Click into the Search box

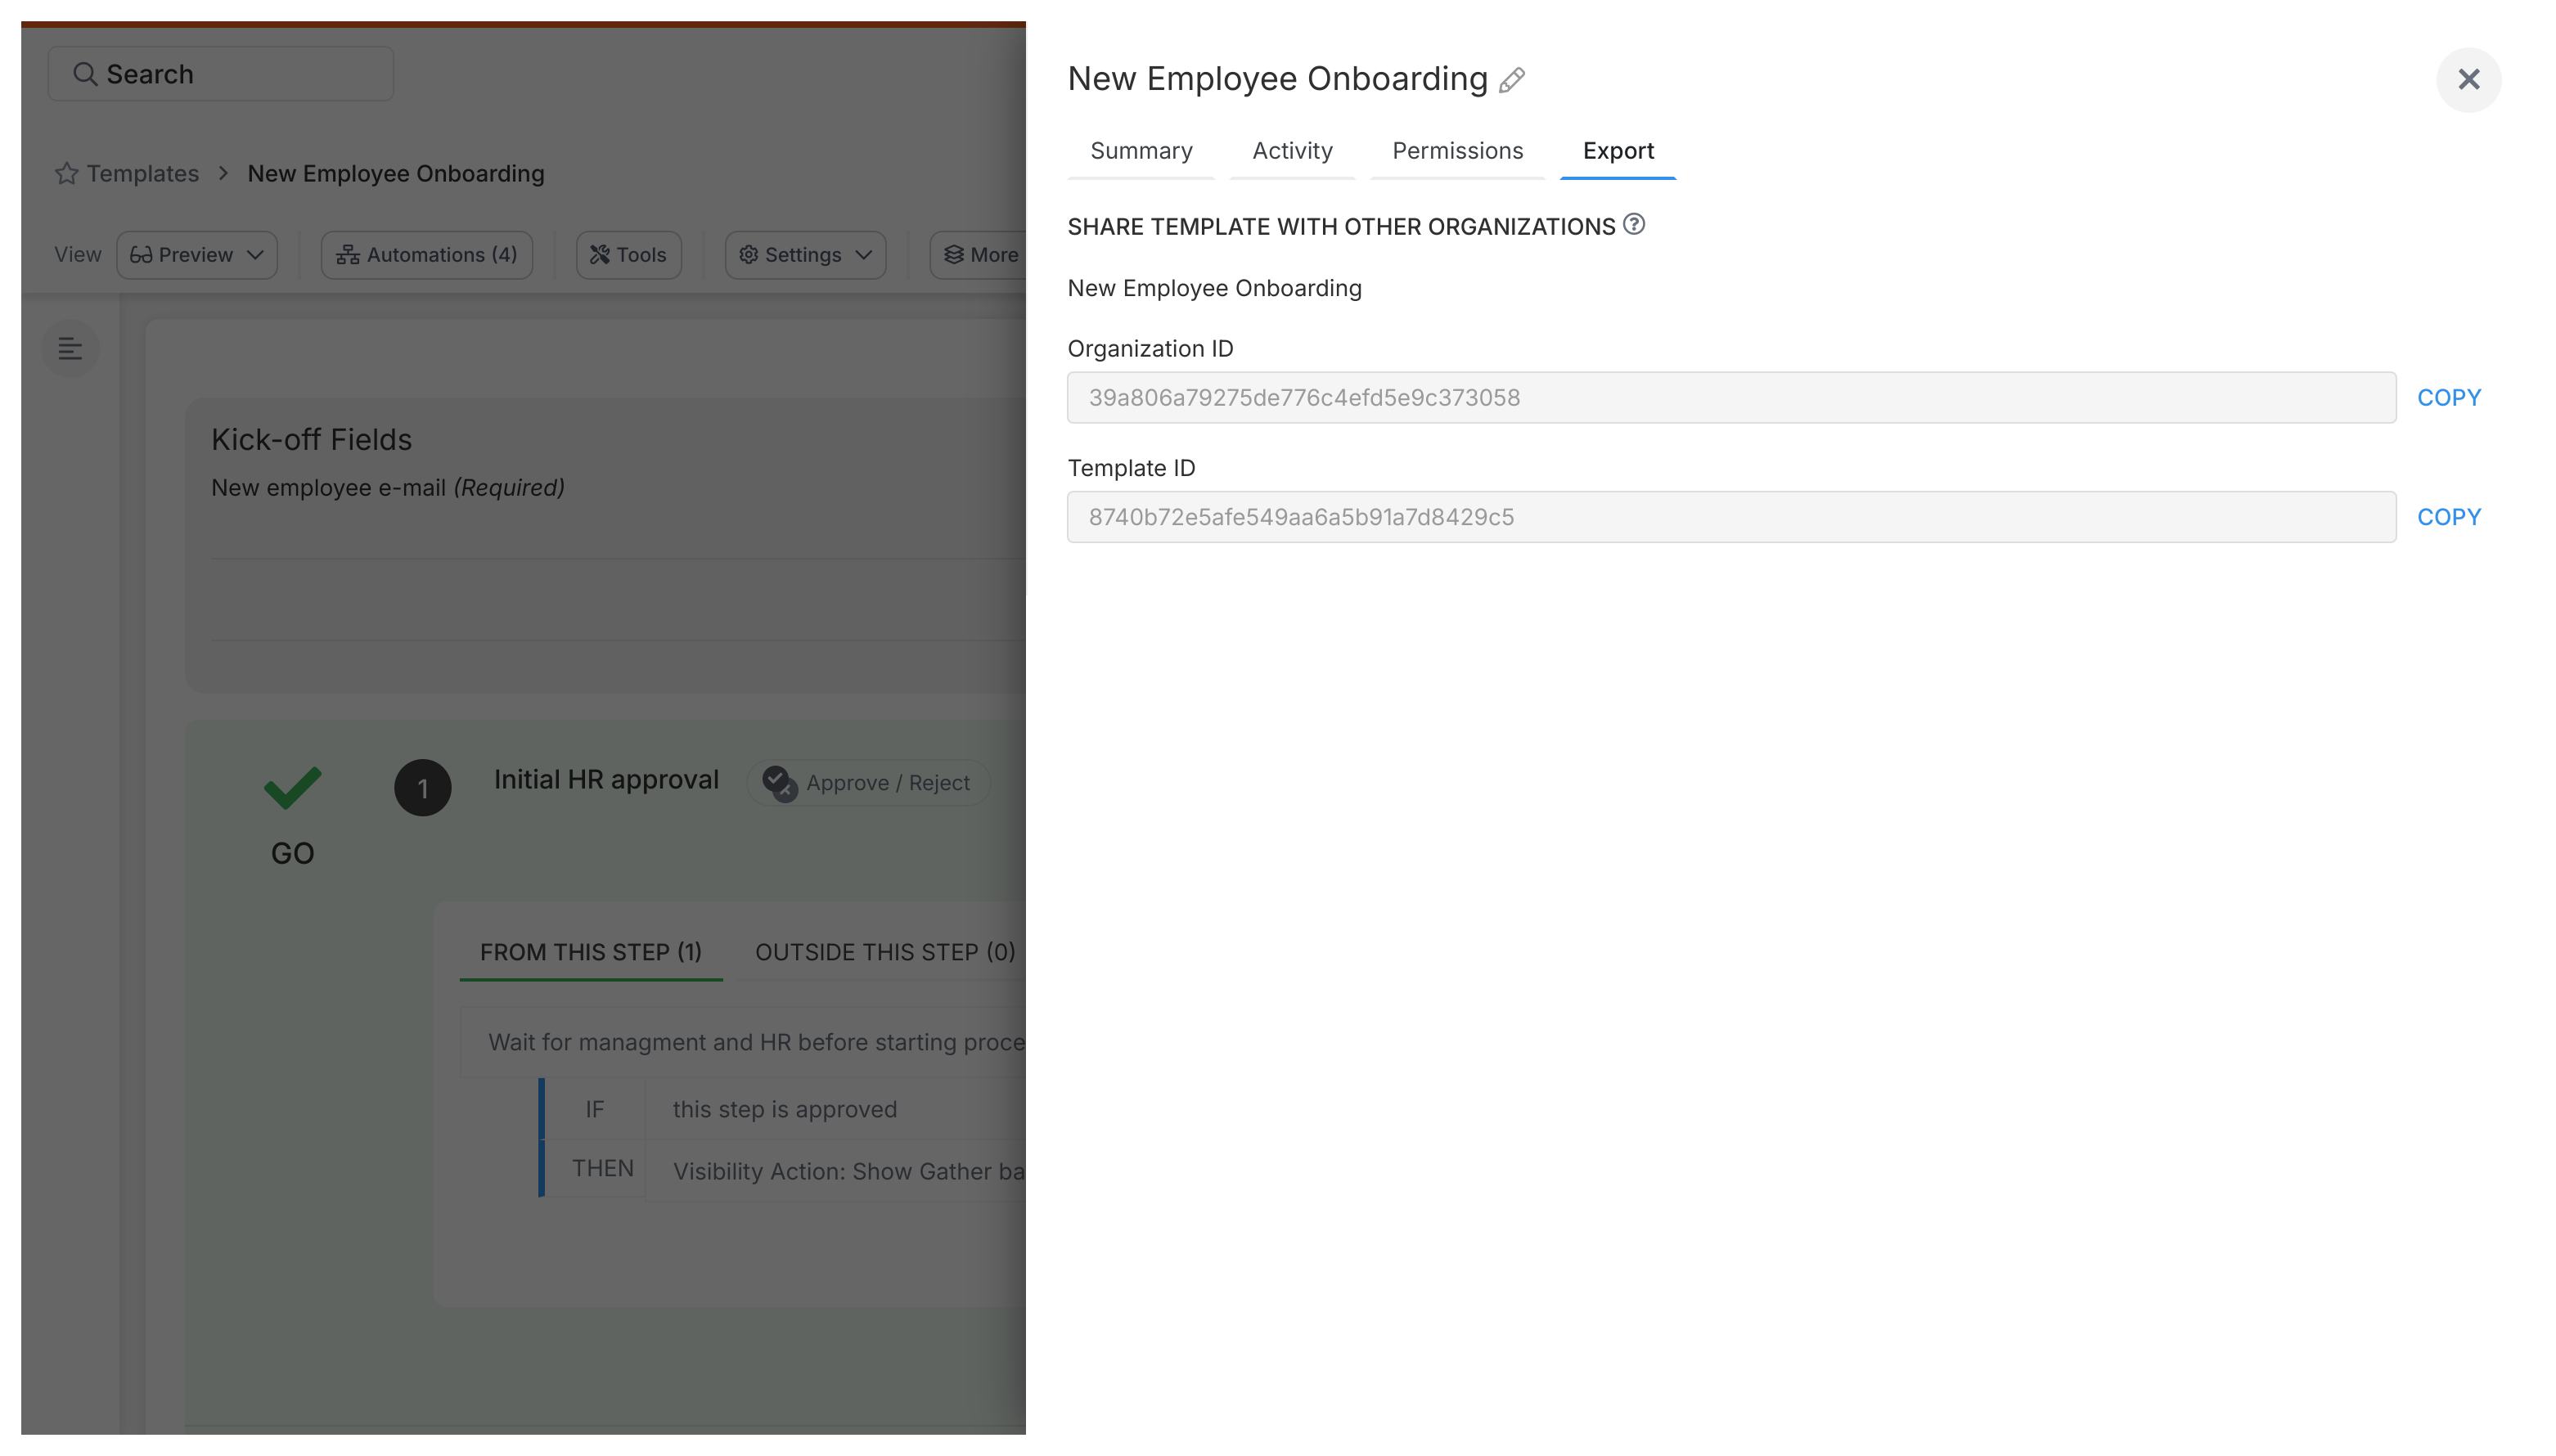[x=221, y=74]
